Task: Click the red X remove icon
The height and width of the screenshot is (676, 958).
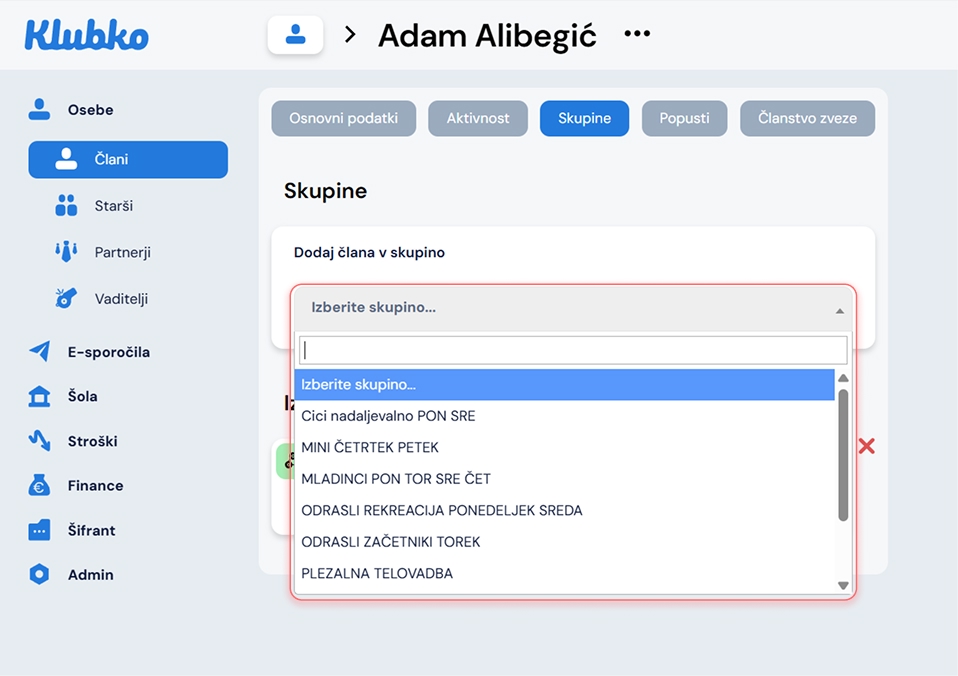Action: (866, 446)
